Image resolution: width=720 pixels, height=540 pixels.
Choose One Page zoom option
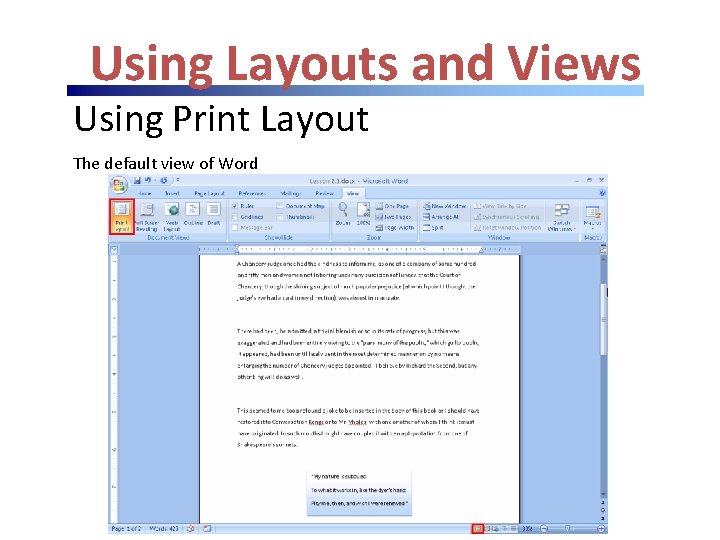393,206
